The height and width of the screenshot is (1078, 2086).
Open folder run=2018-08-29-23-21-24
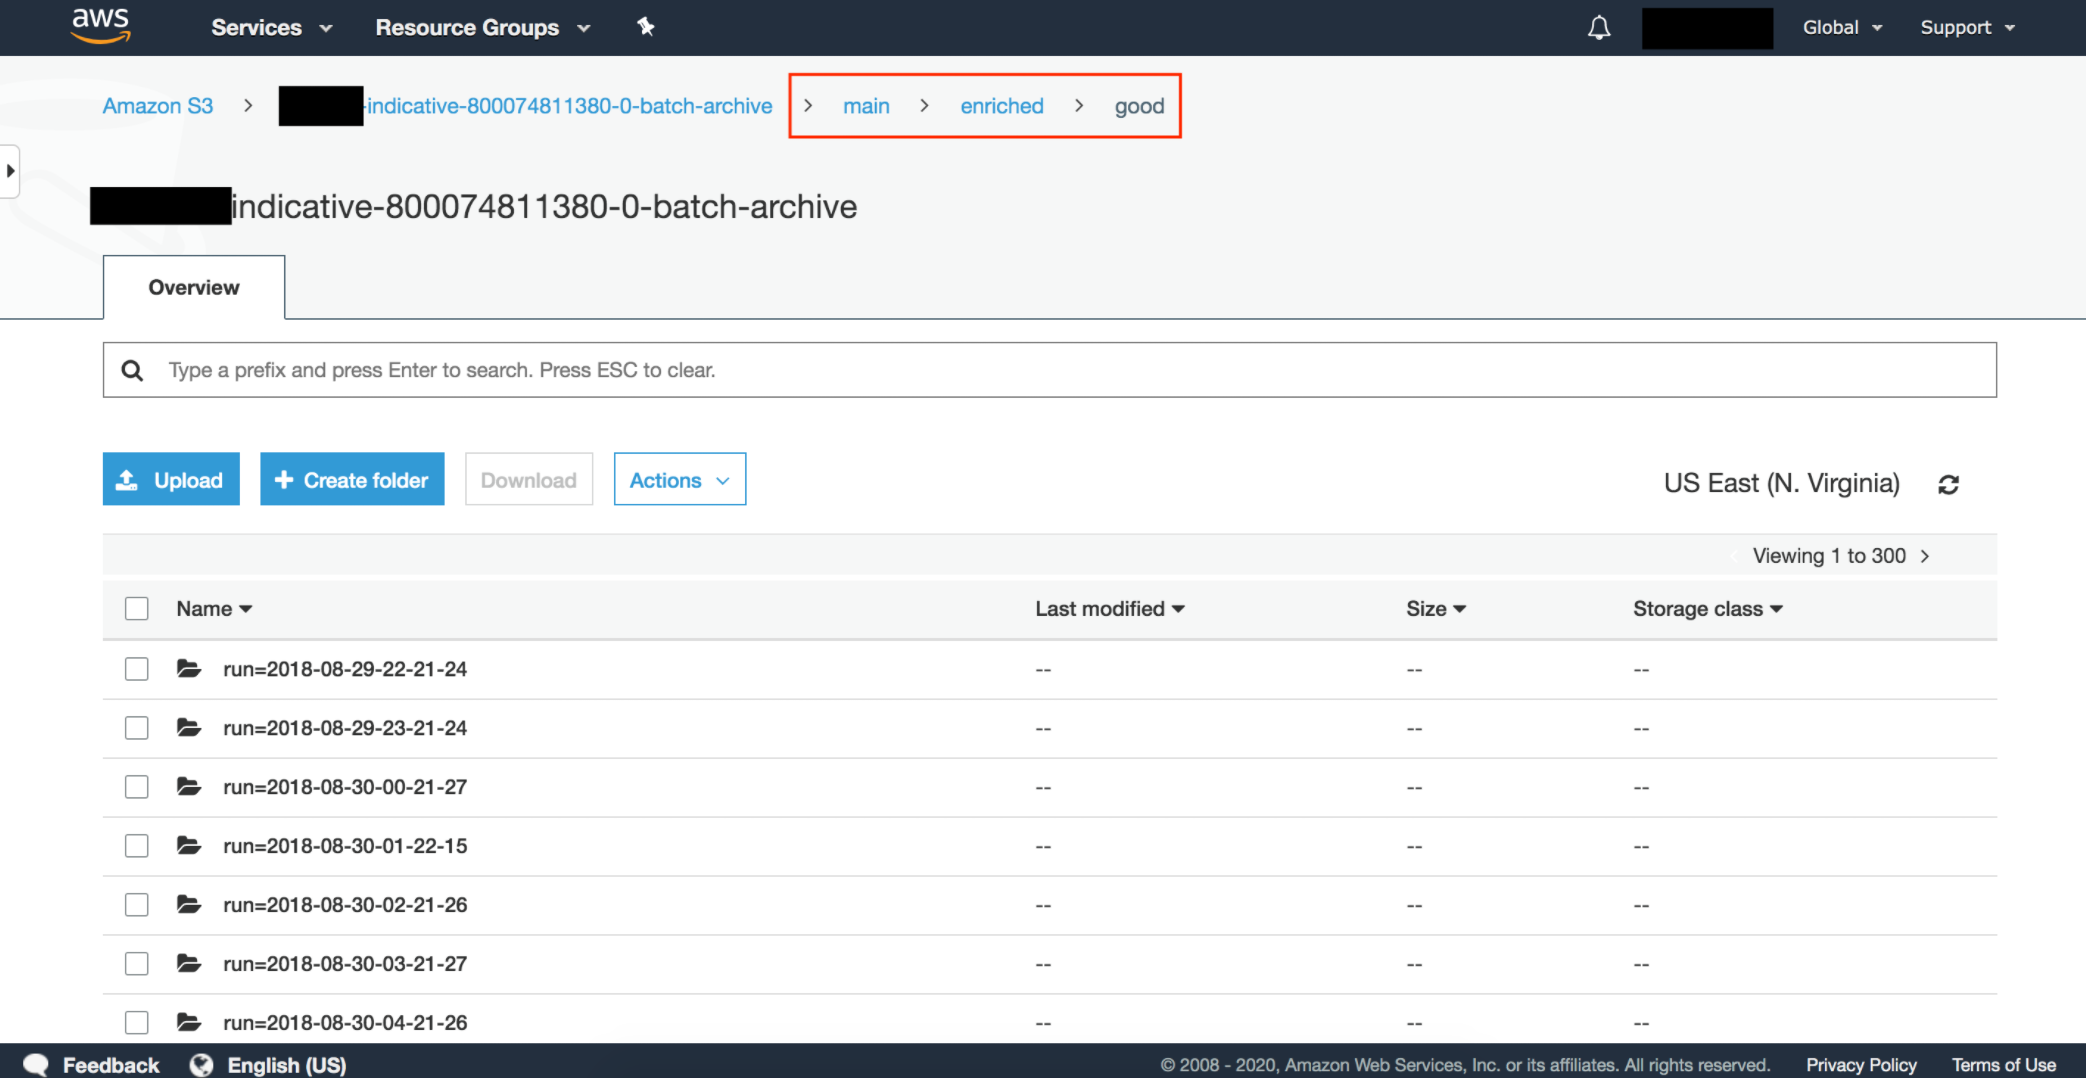pyautogui.click(x=345, y=728)
